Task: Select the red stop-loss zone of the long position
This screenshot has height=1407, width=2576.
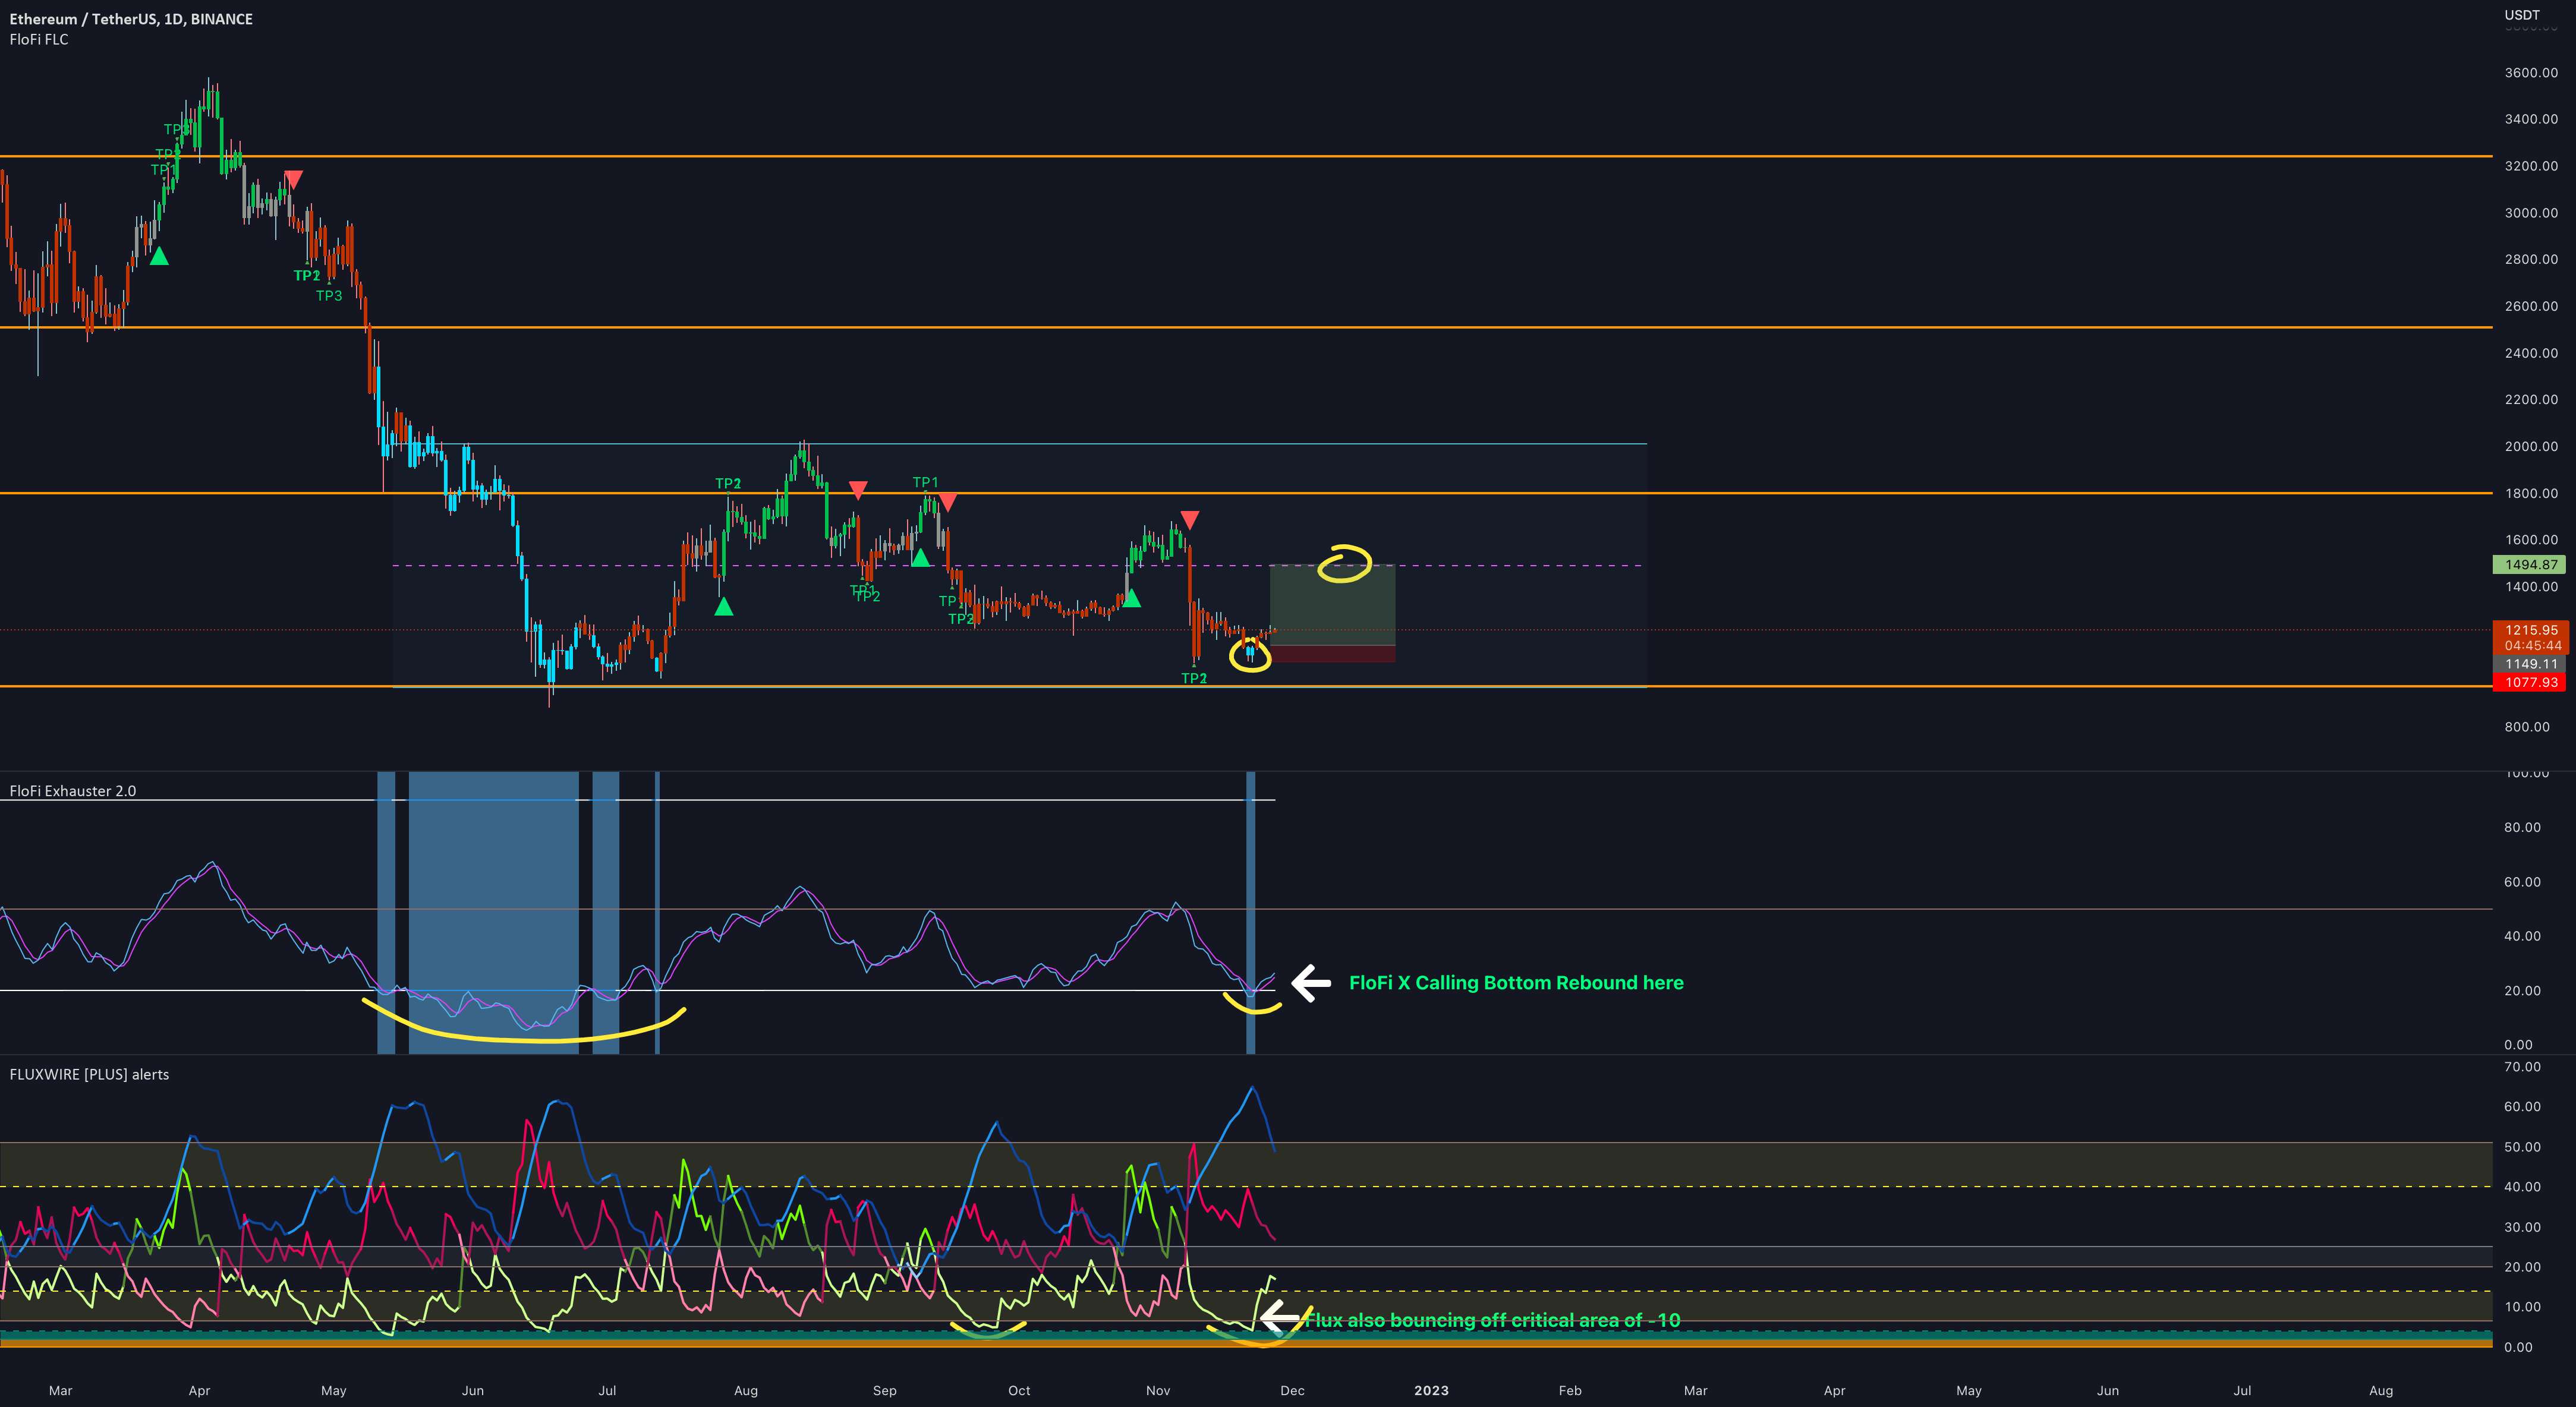Action: 1332,654
